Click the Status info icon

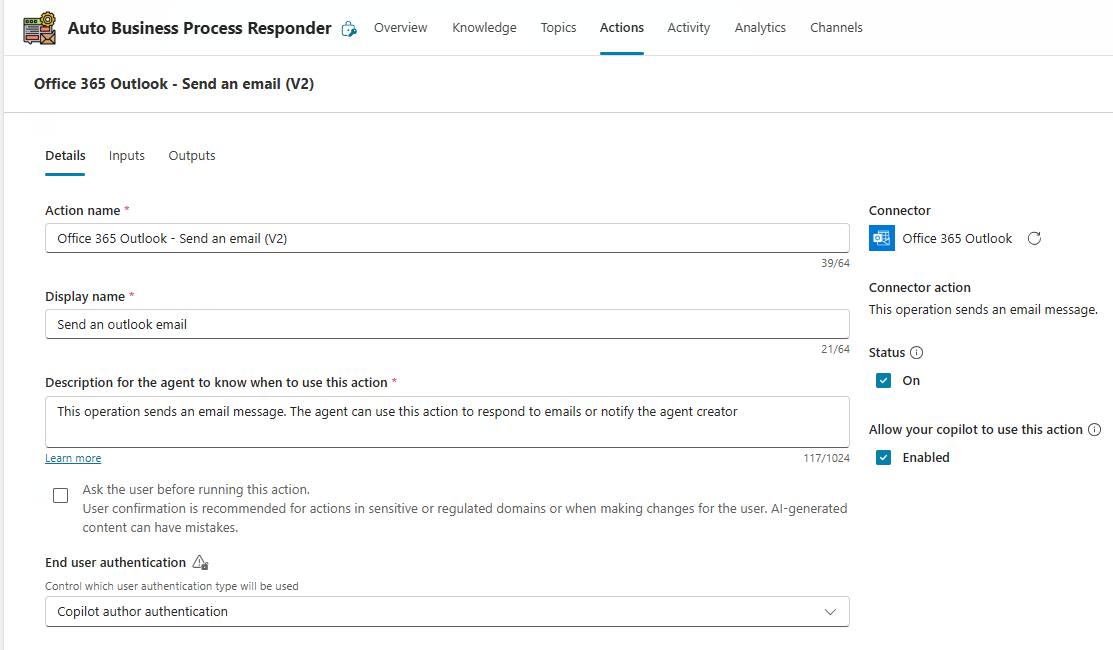[916, 353]
